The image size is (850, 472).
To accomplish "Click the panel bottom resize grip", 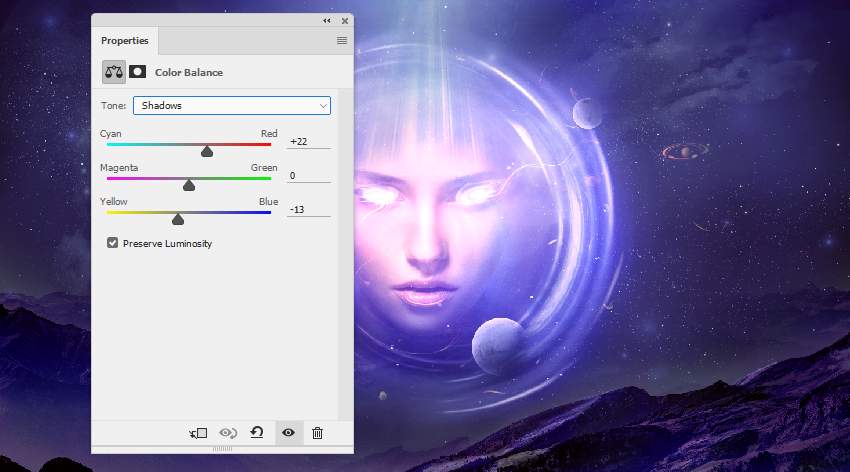I will [x=222, y=449].
